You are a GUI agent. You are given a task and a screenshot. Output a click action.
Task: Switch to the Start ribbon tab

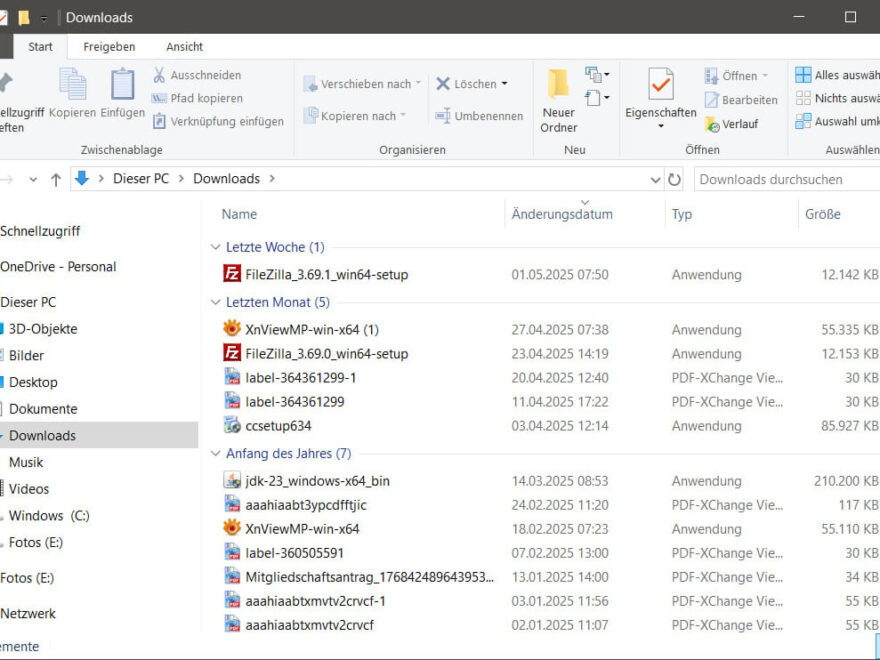coord(40,47)
